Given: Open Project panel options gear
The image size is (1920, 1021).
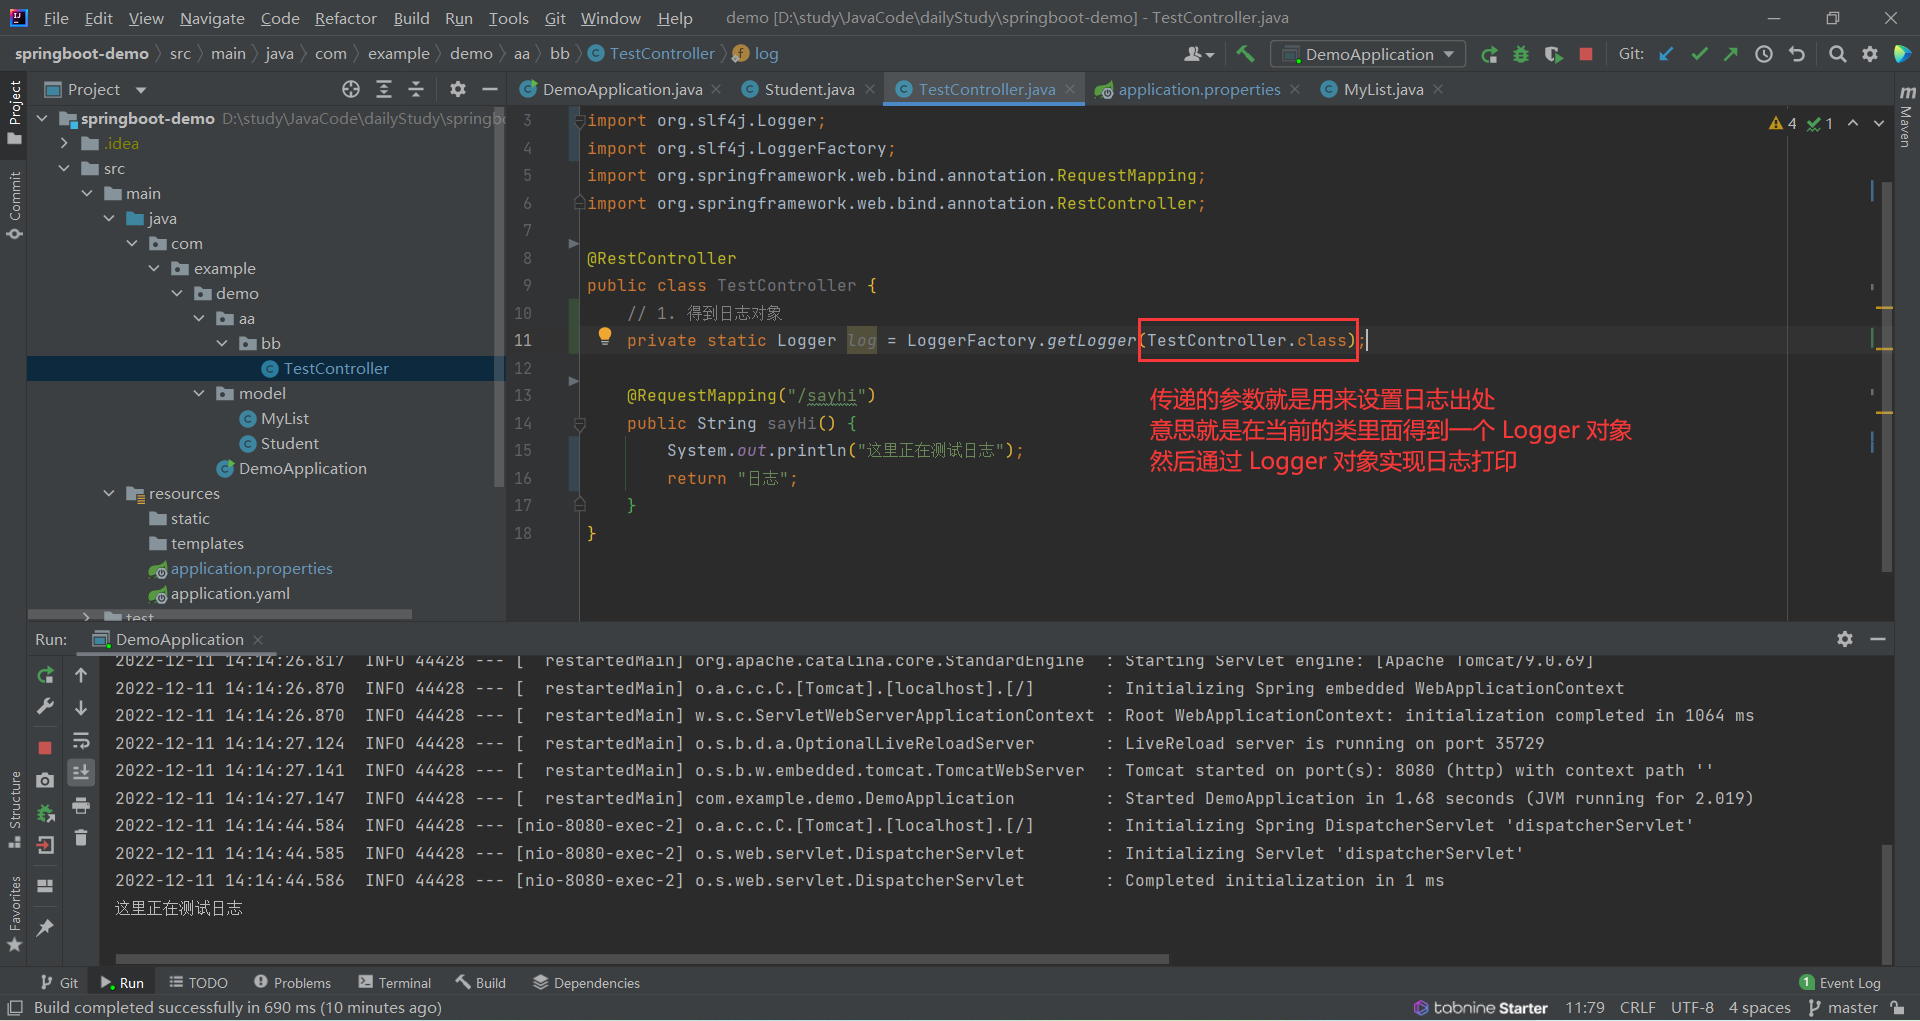Looking at the screenshot, I should [x=458, y=90].
